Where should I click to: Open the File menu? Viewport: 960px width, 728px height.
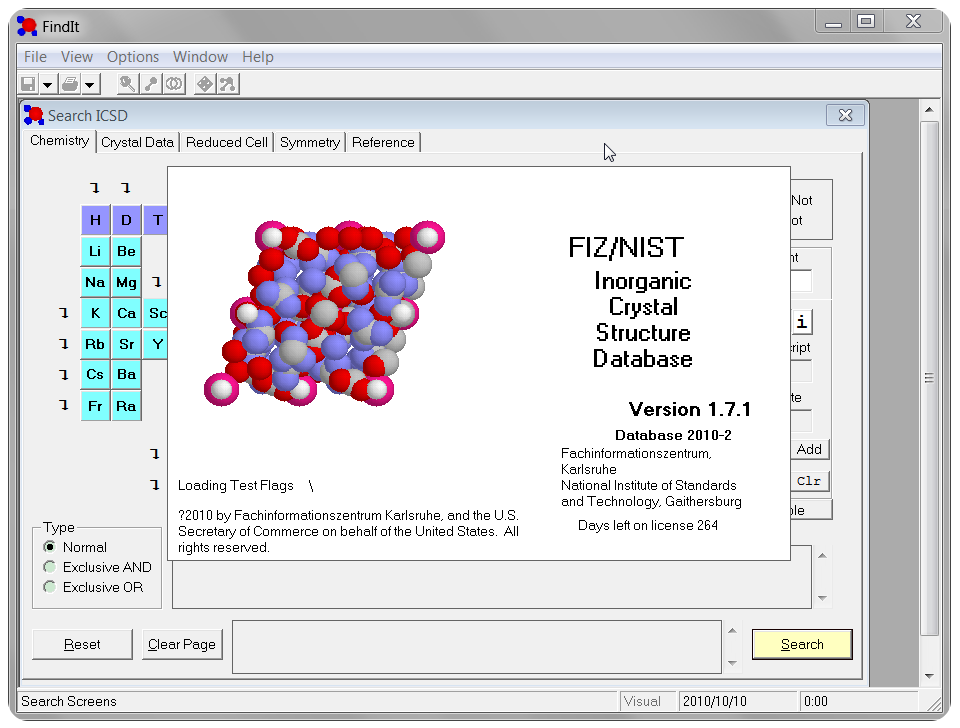coord(35,57)
